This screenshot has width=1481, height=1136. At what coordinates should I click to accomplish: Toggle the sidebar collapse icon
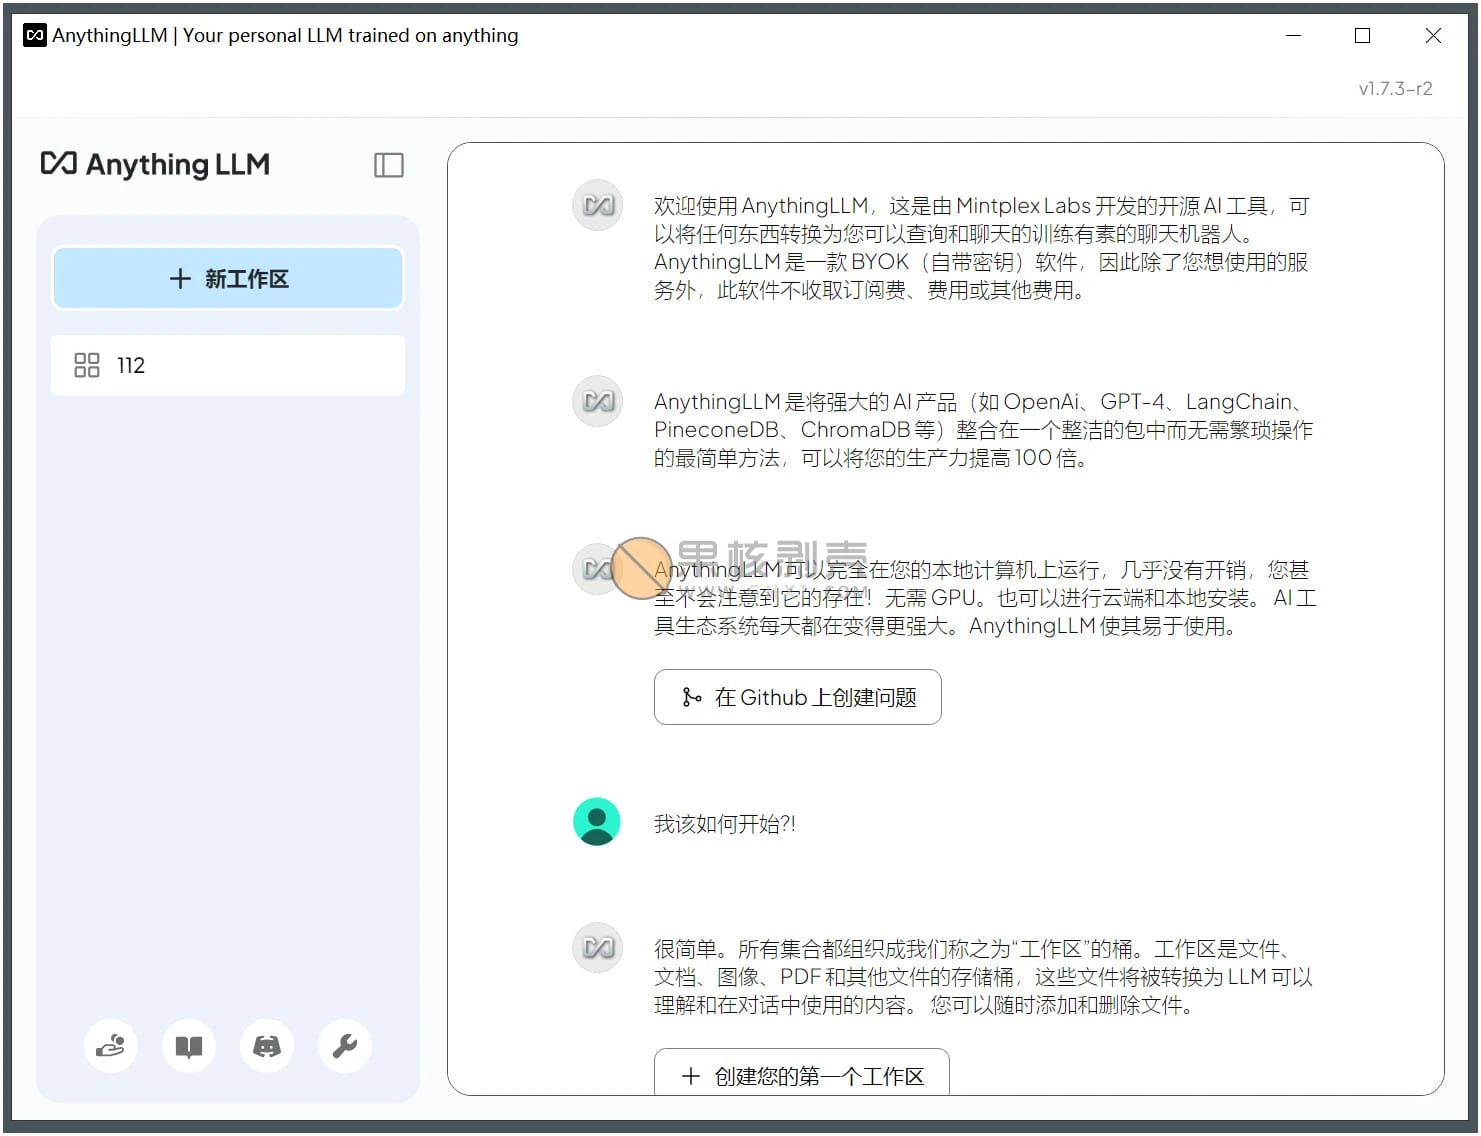pyautogui.click(x=388, y=165)
